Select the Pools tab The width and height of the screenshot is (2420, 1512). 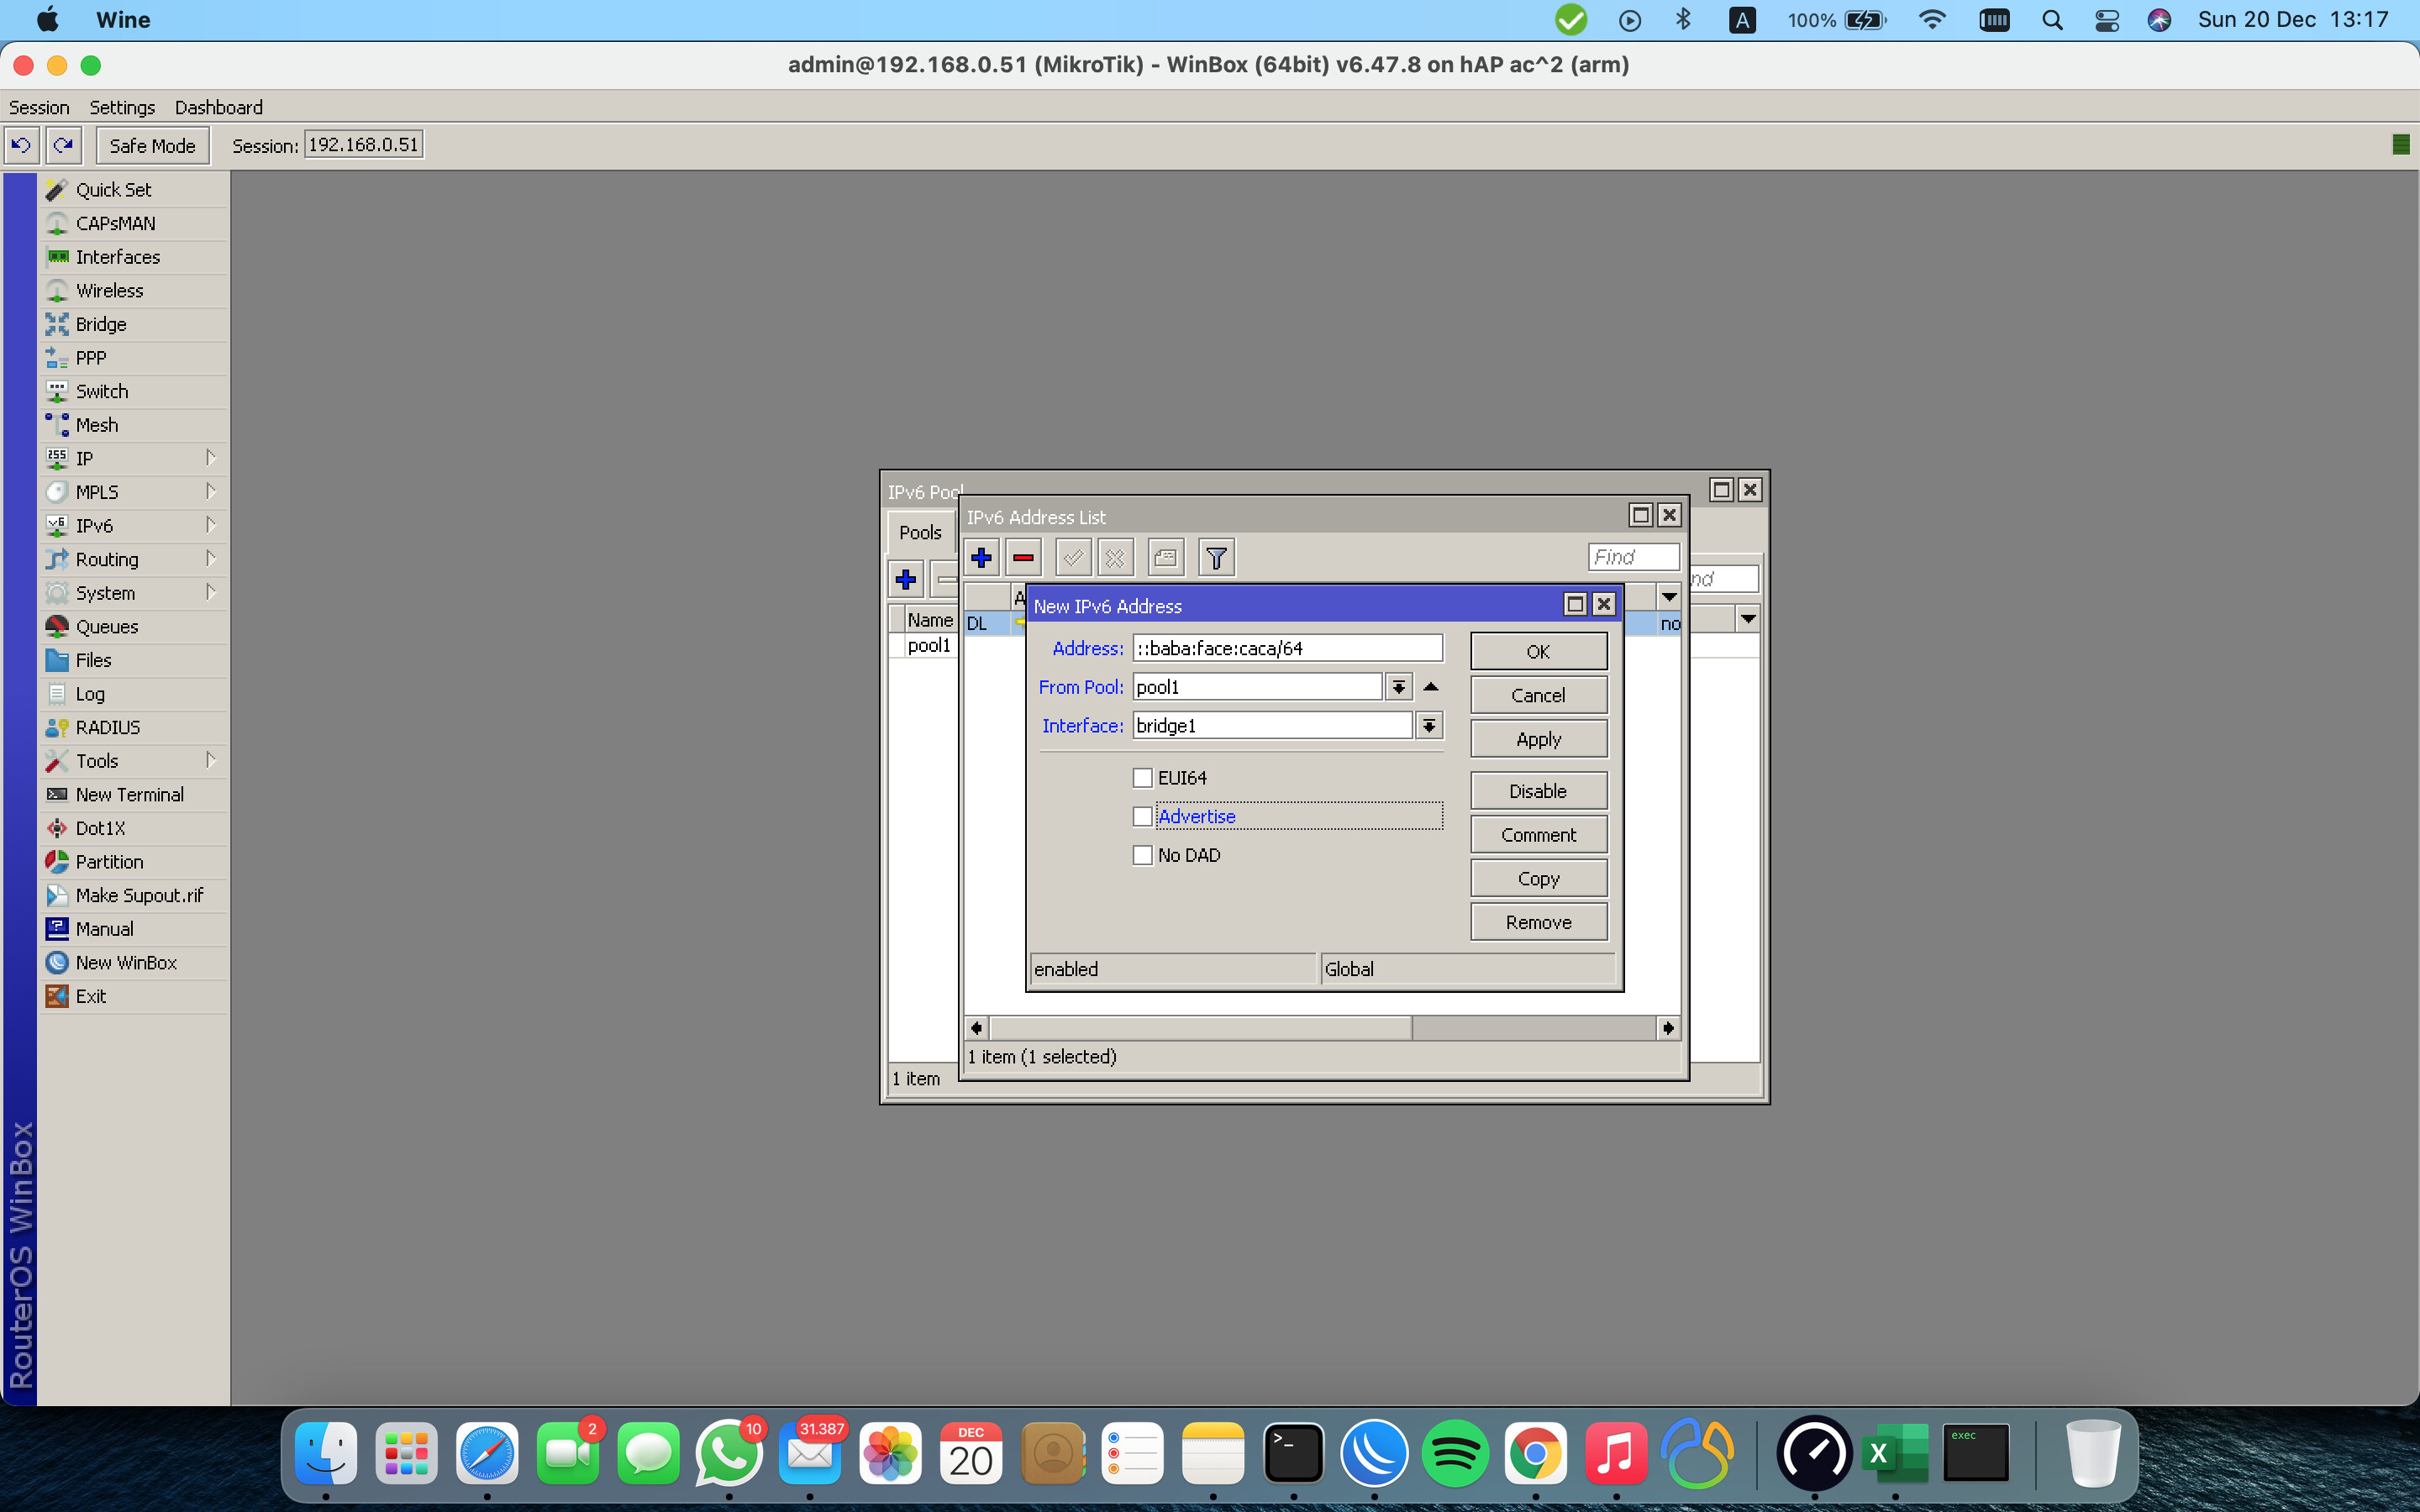pyautogui.click(x=919, y=533)
